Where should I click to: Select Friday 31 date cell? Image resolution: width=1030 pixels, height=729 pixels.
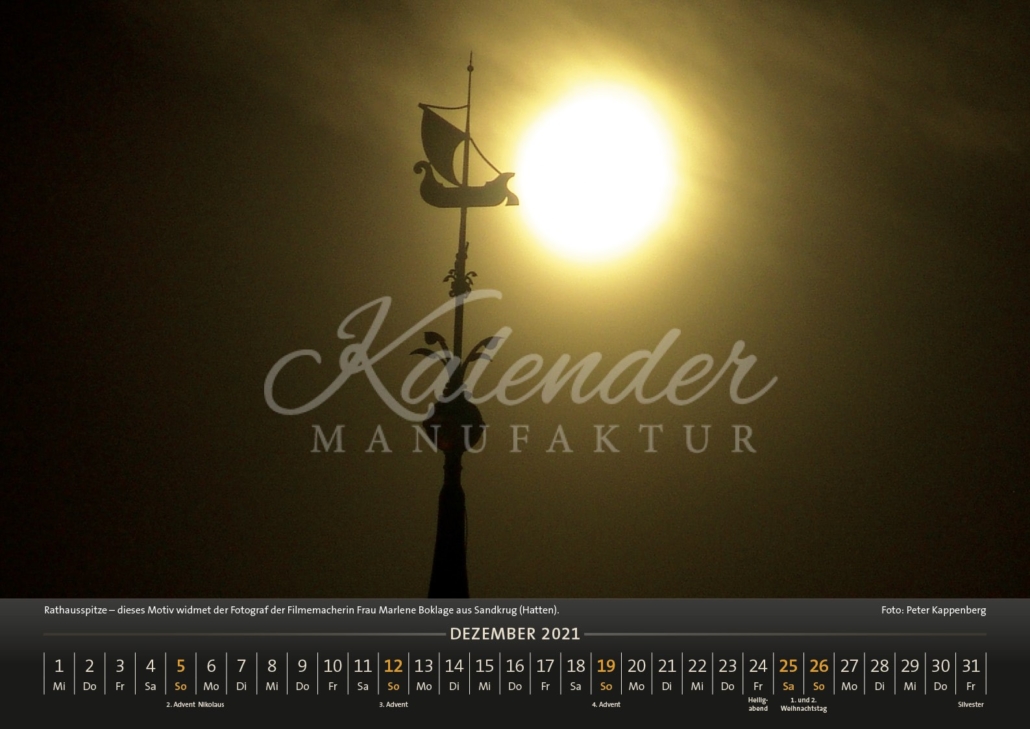coord(970,672)
